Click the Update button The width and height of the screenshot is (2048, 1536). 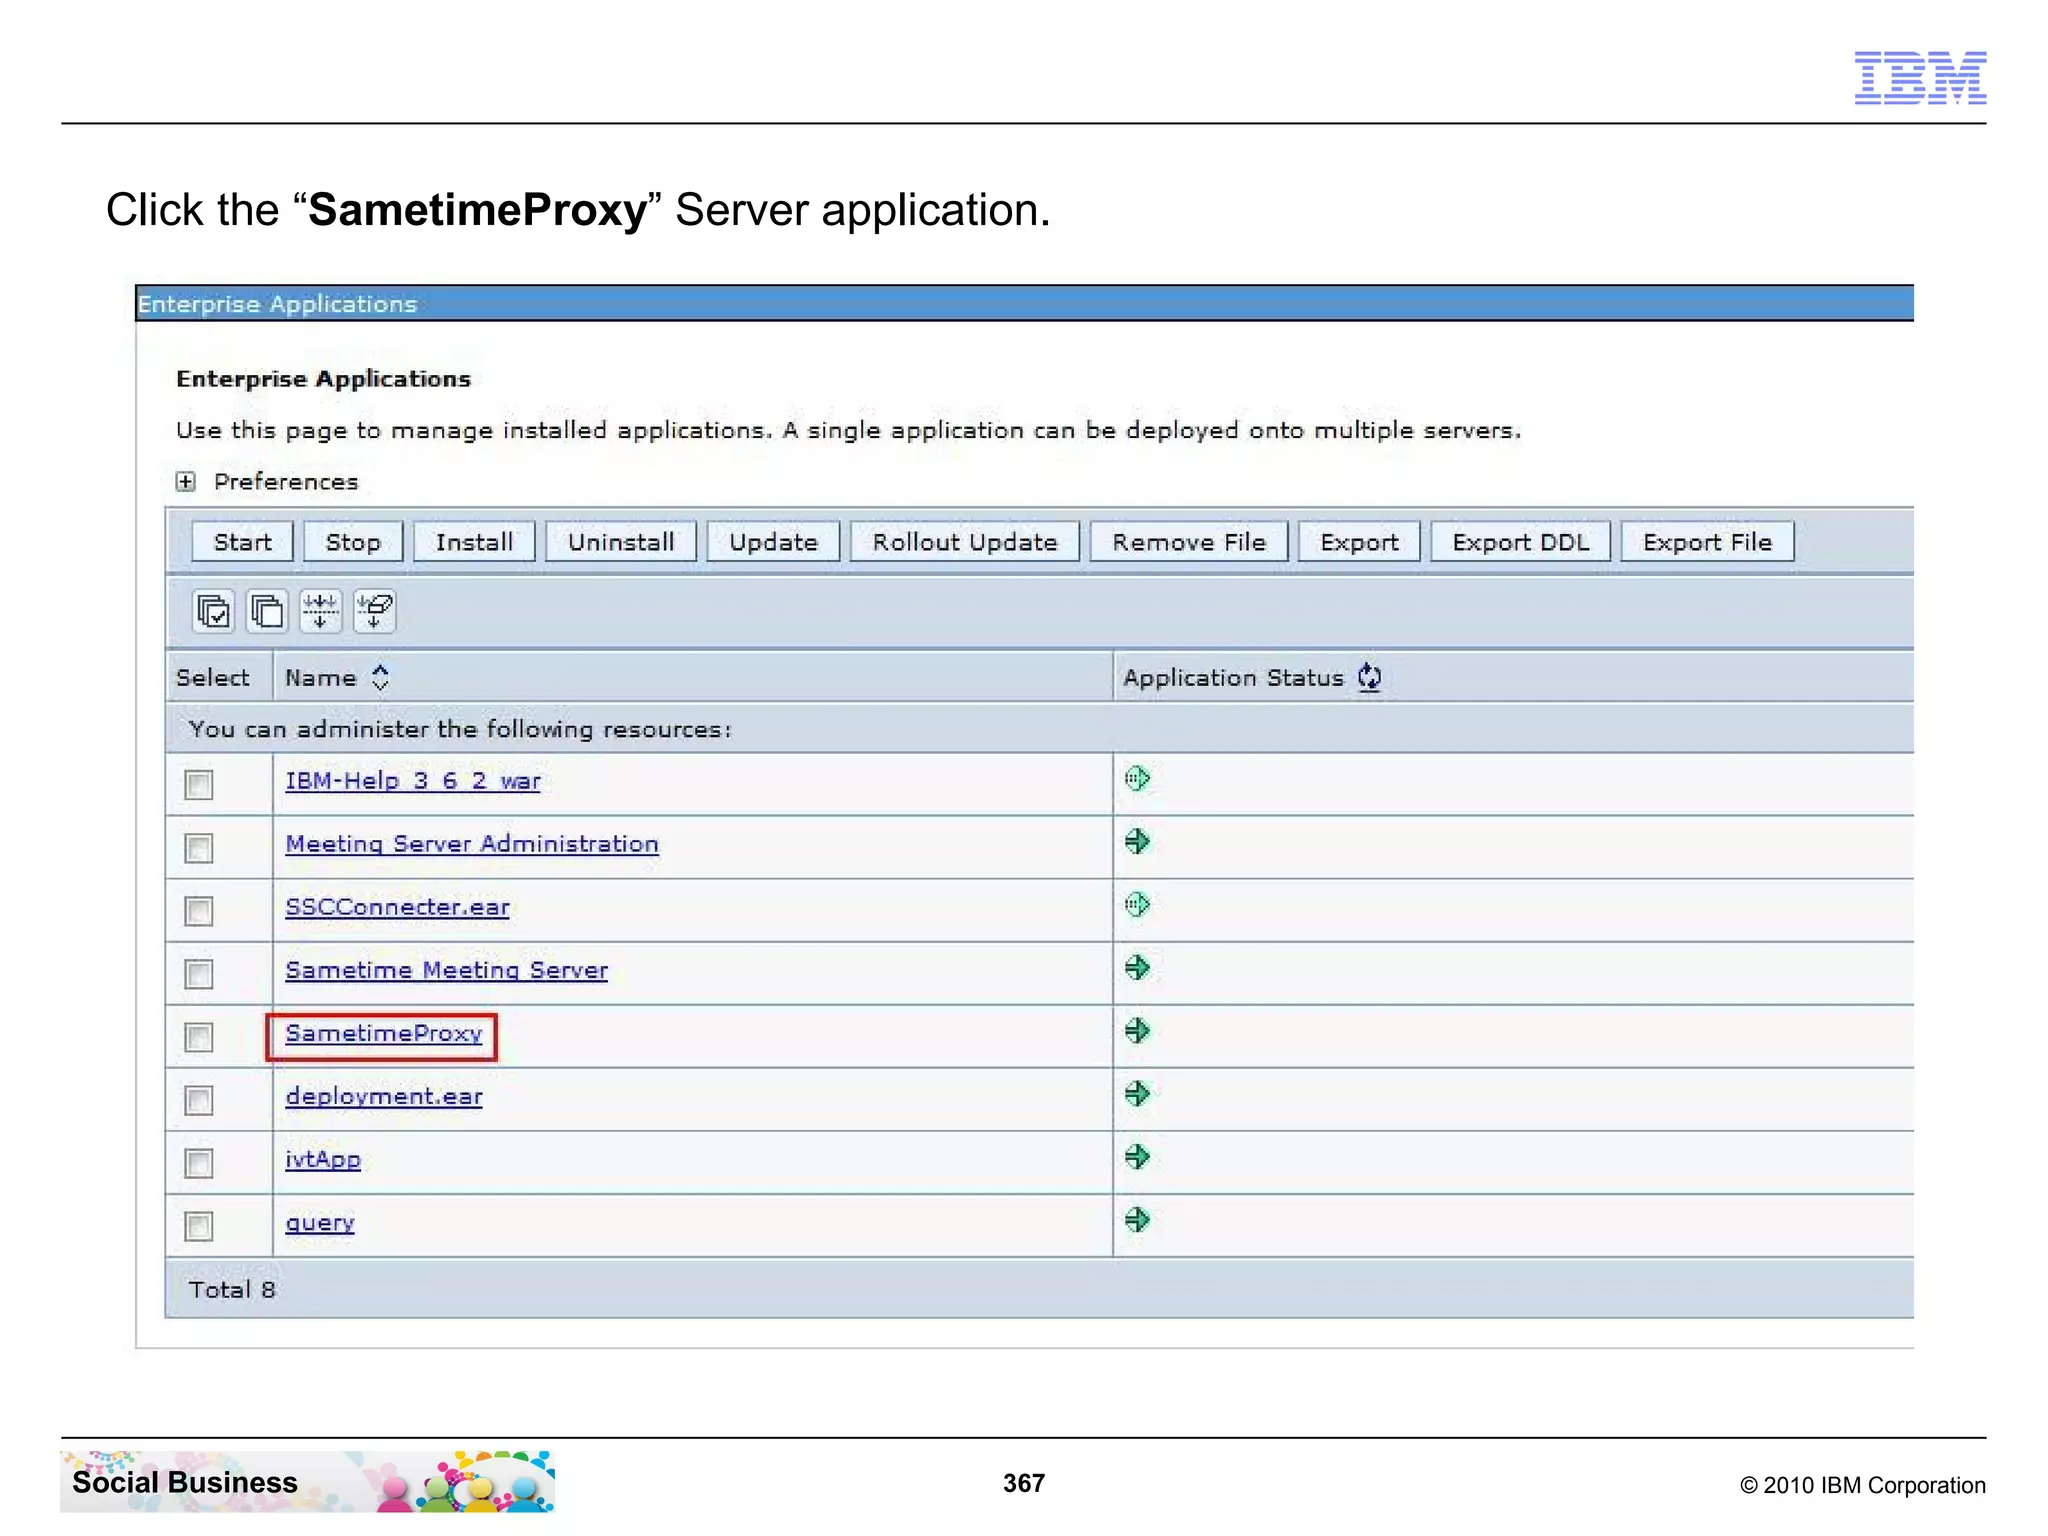pos(773,542)
